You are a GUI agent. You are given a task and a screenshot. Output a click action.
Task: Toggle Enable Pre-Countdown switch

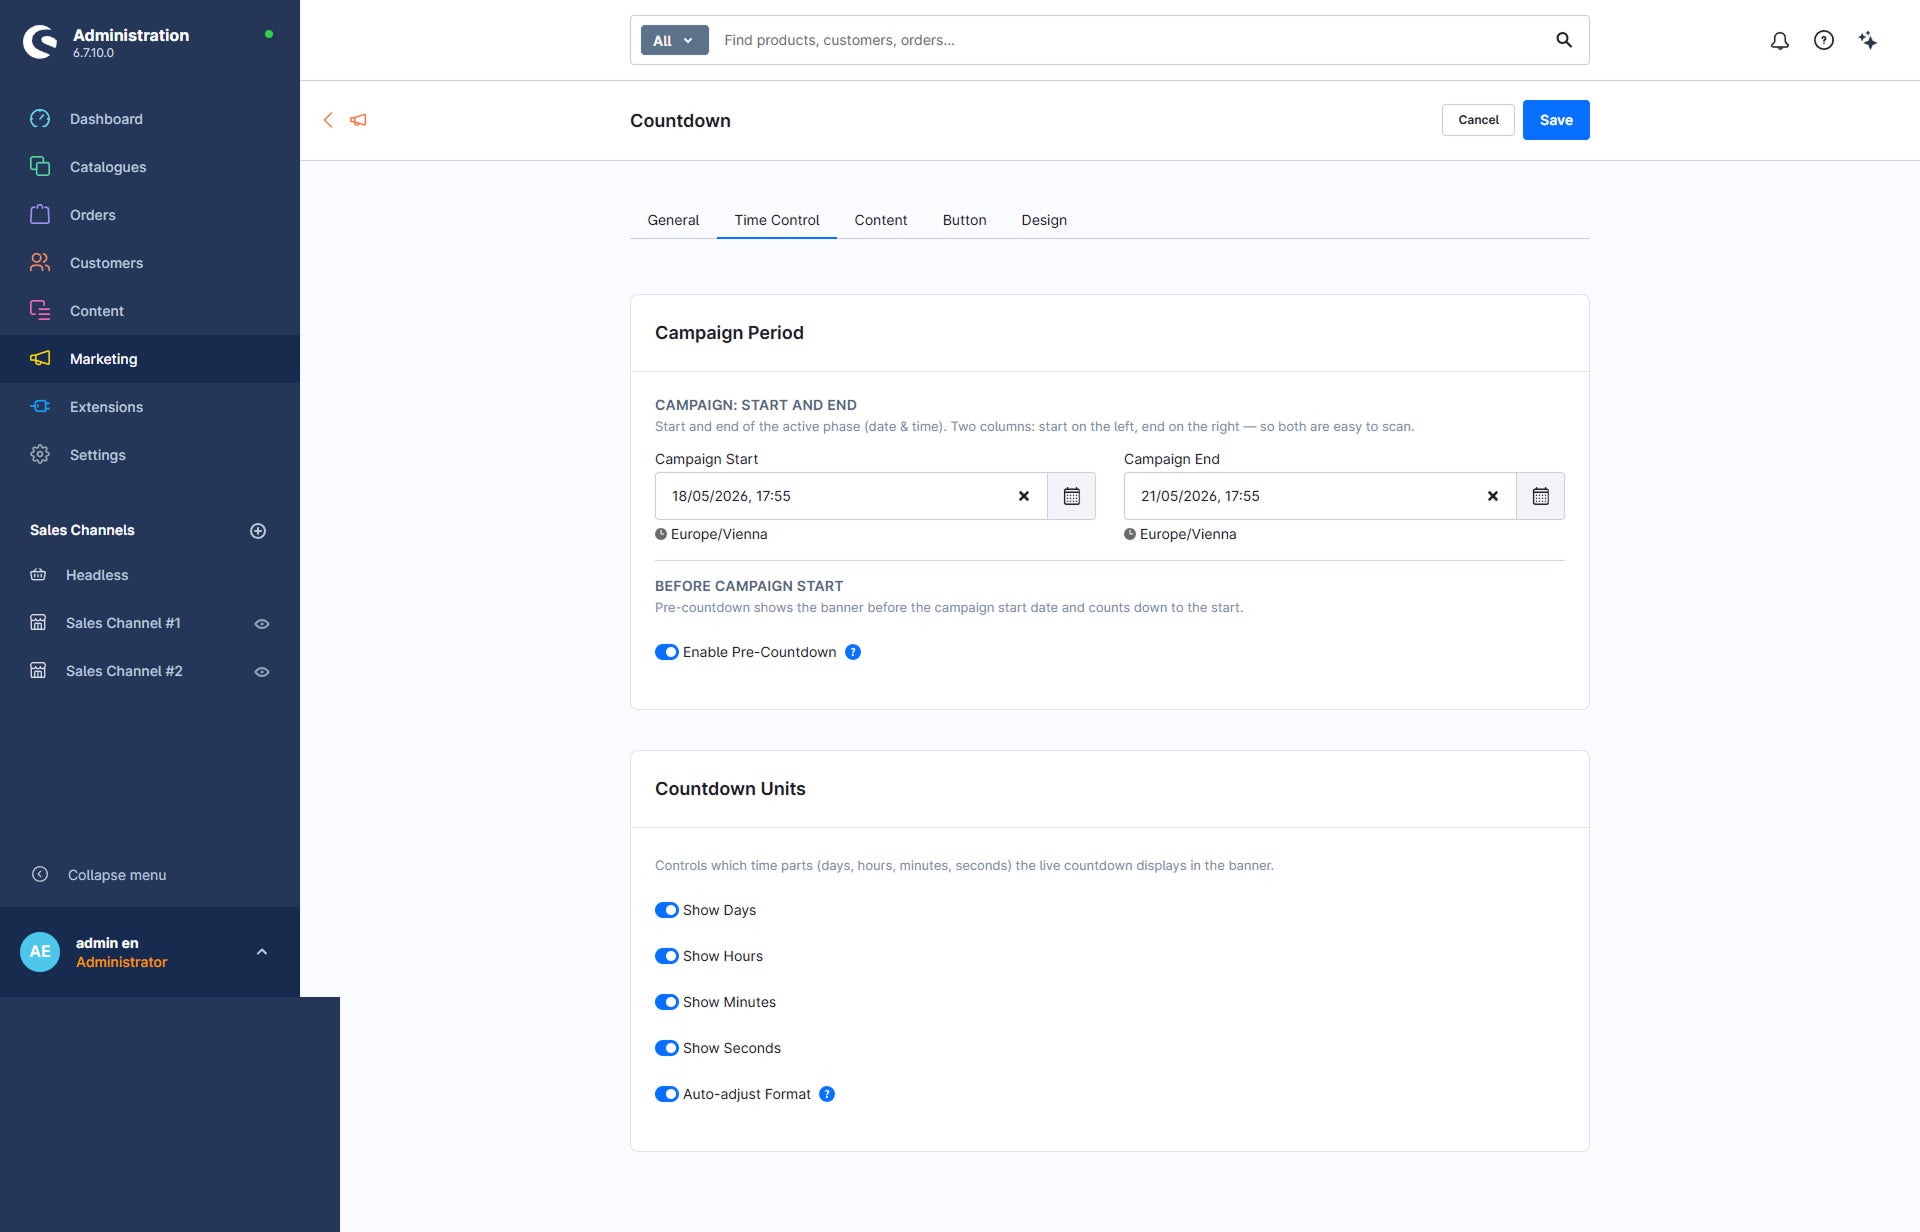tap(667, 652)
